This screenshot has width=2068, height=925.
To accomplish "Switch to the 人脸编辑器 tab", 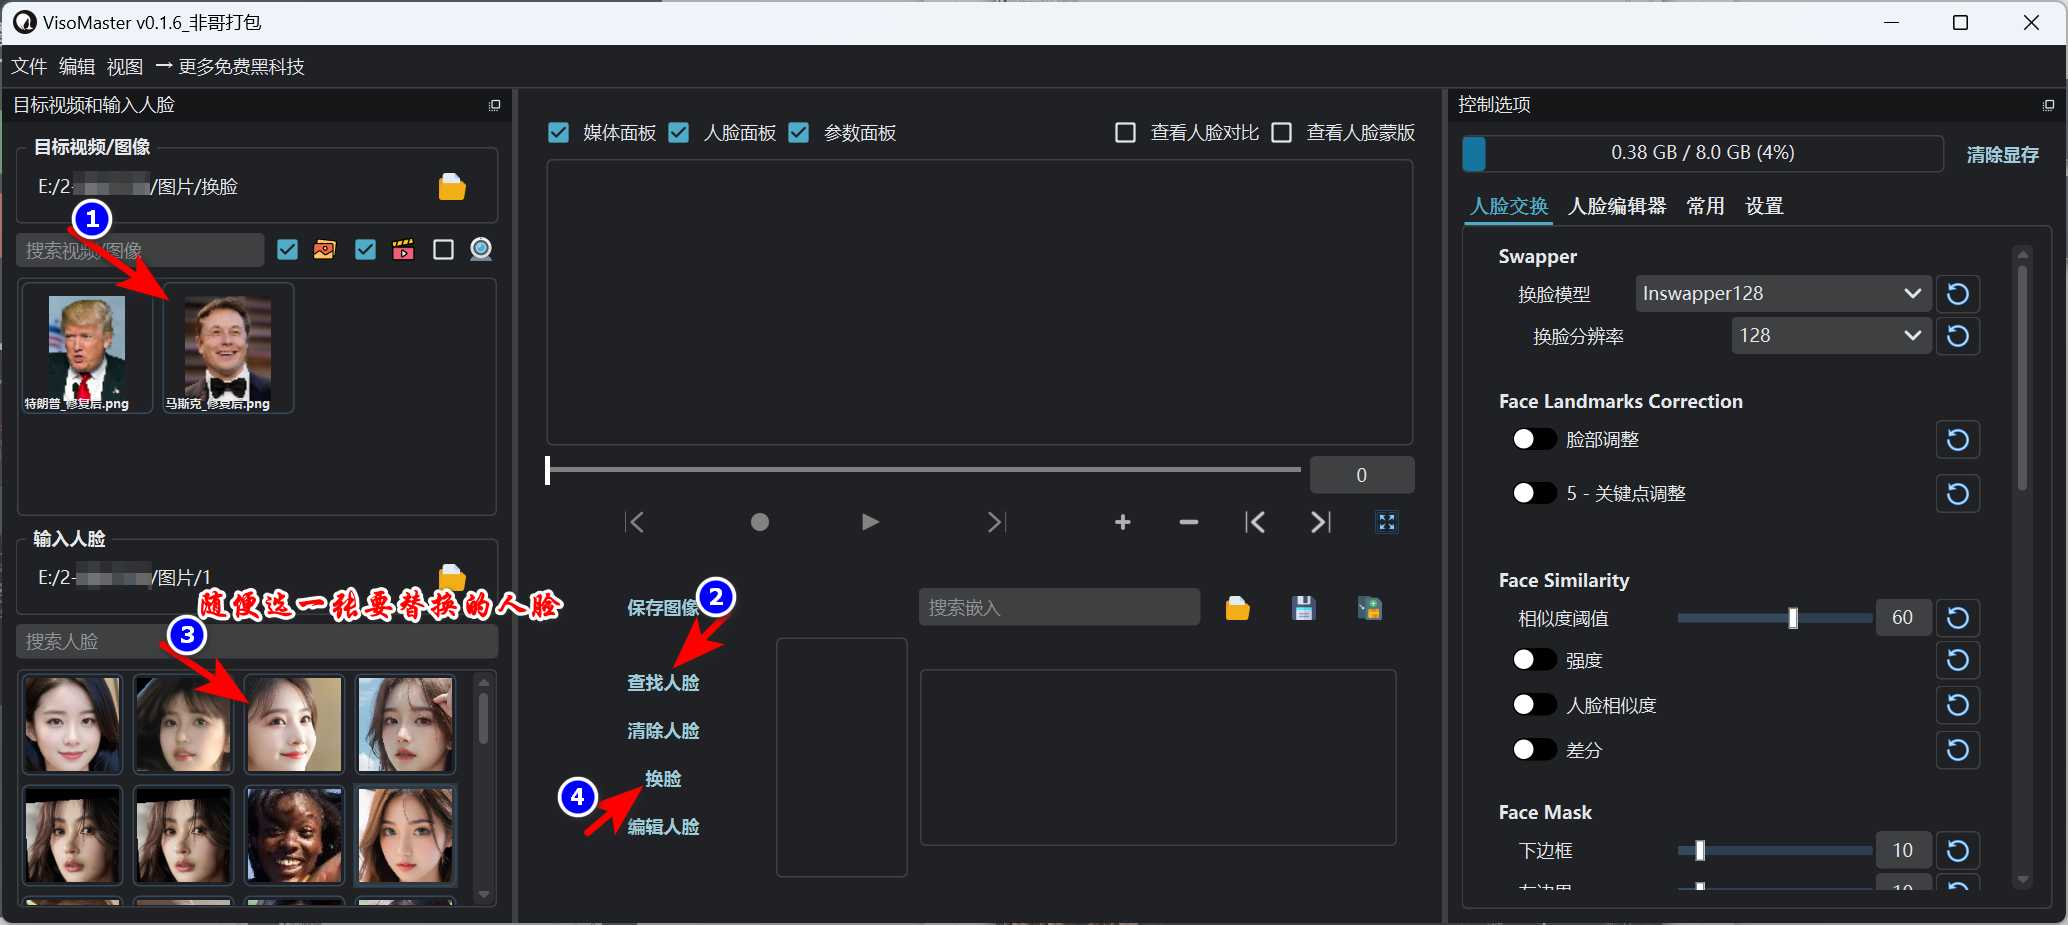I will (1617, 206).
